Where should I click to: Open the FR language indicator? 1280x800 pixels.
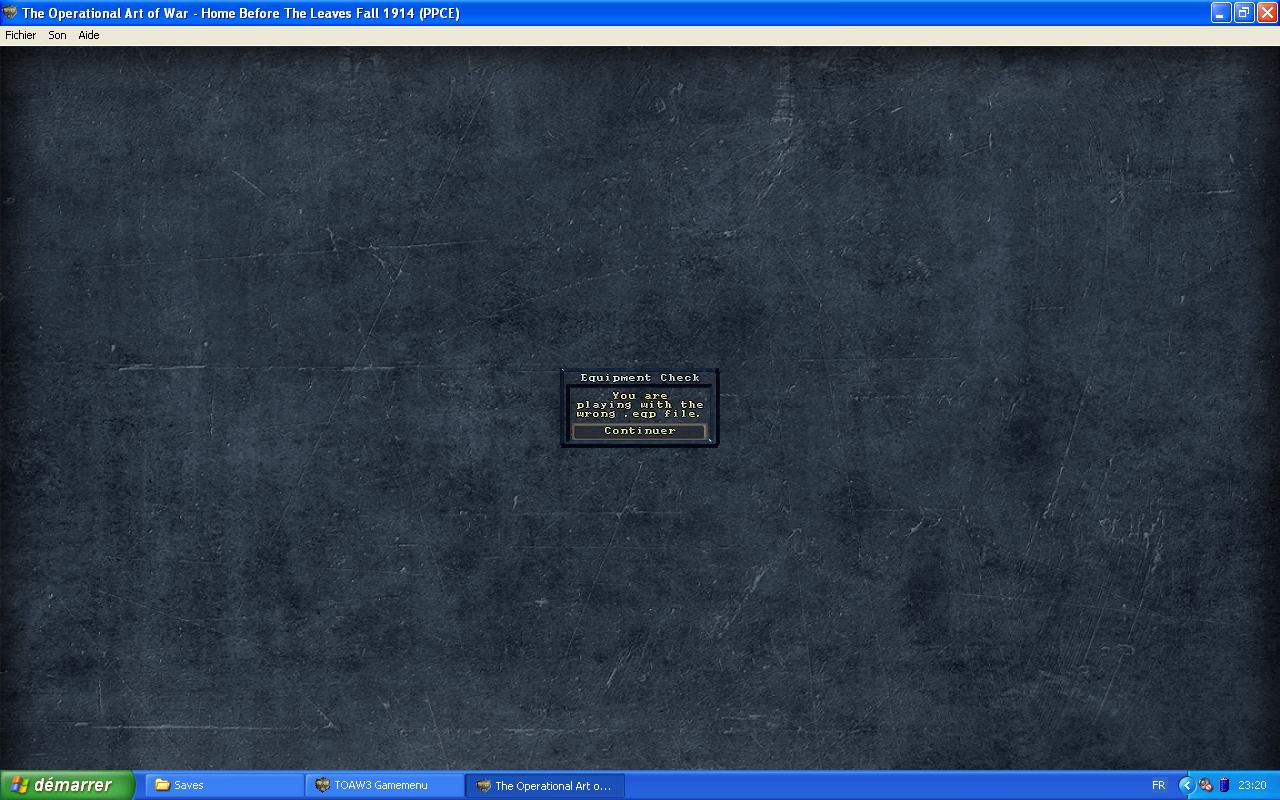tap(1158, 785)
